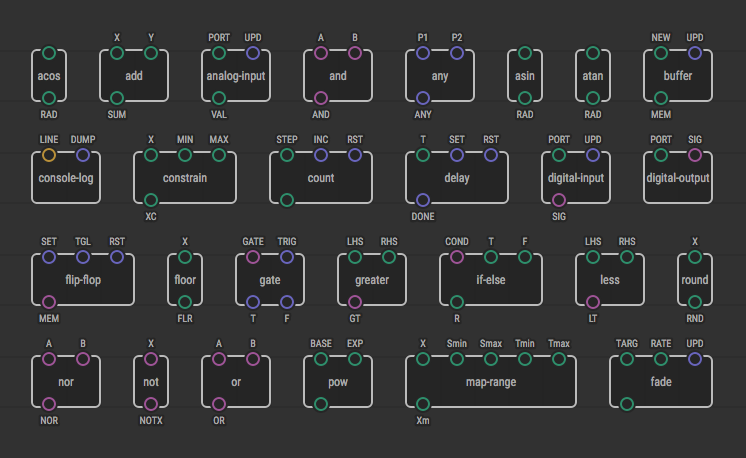The height and width of the screenshot is (458, 746).
Task: Click the if-else node
Action: [x=490, y=280]
